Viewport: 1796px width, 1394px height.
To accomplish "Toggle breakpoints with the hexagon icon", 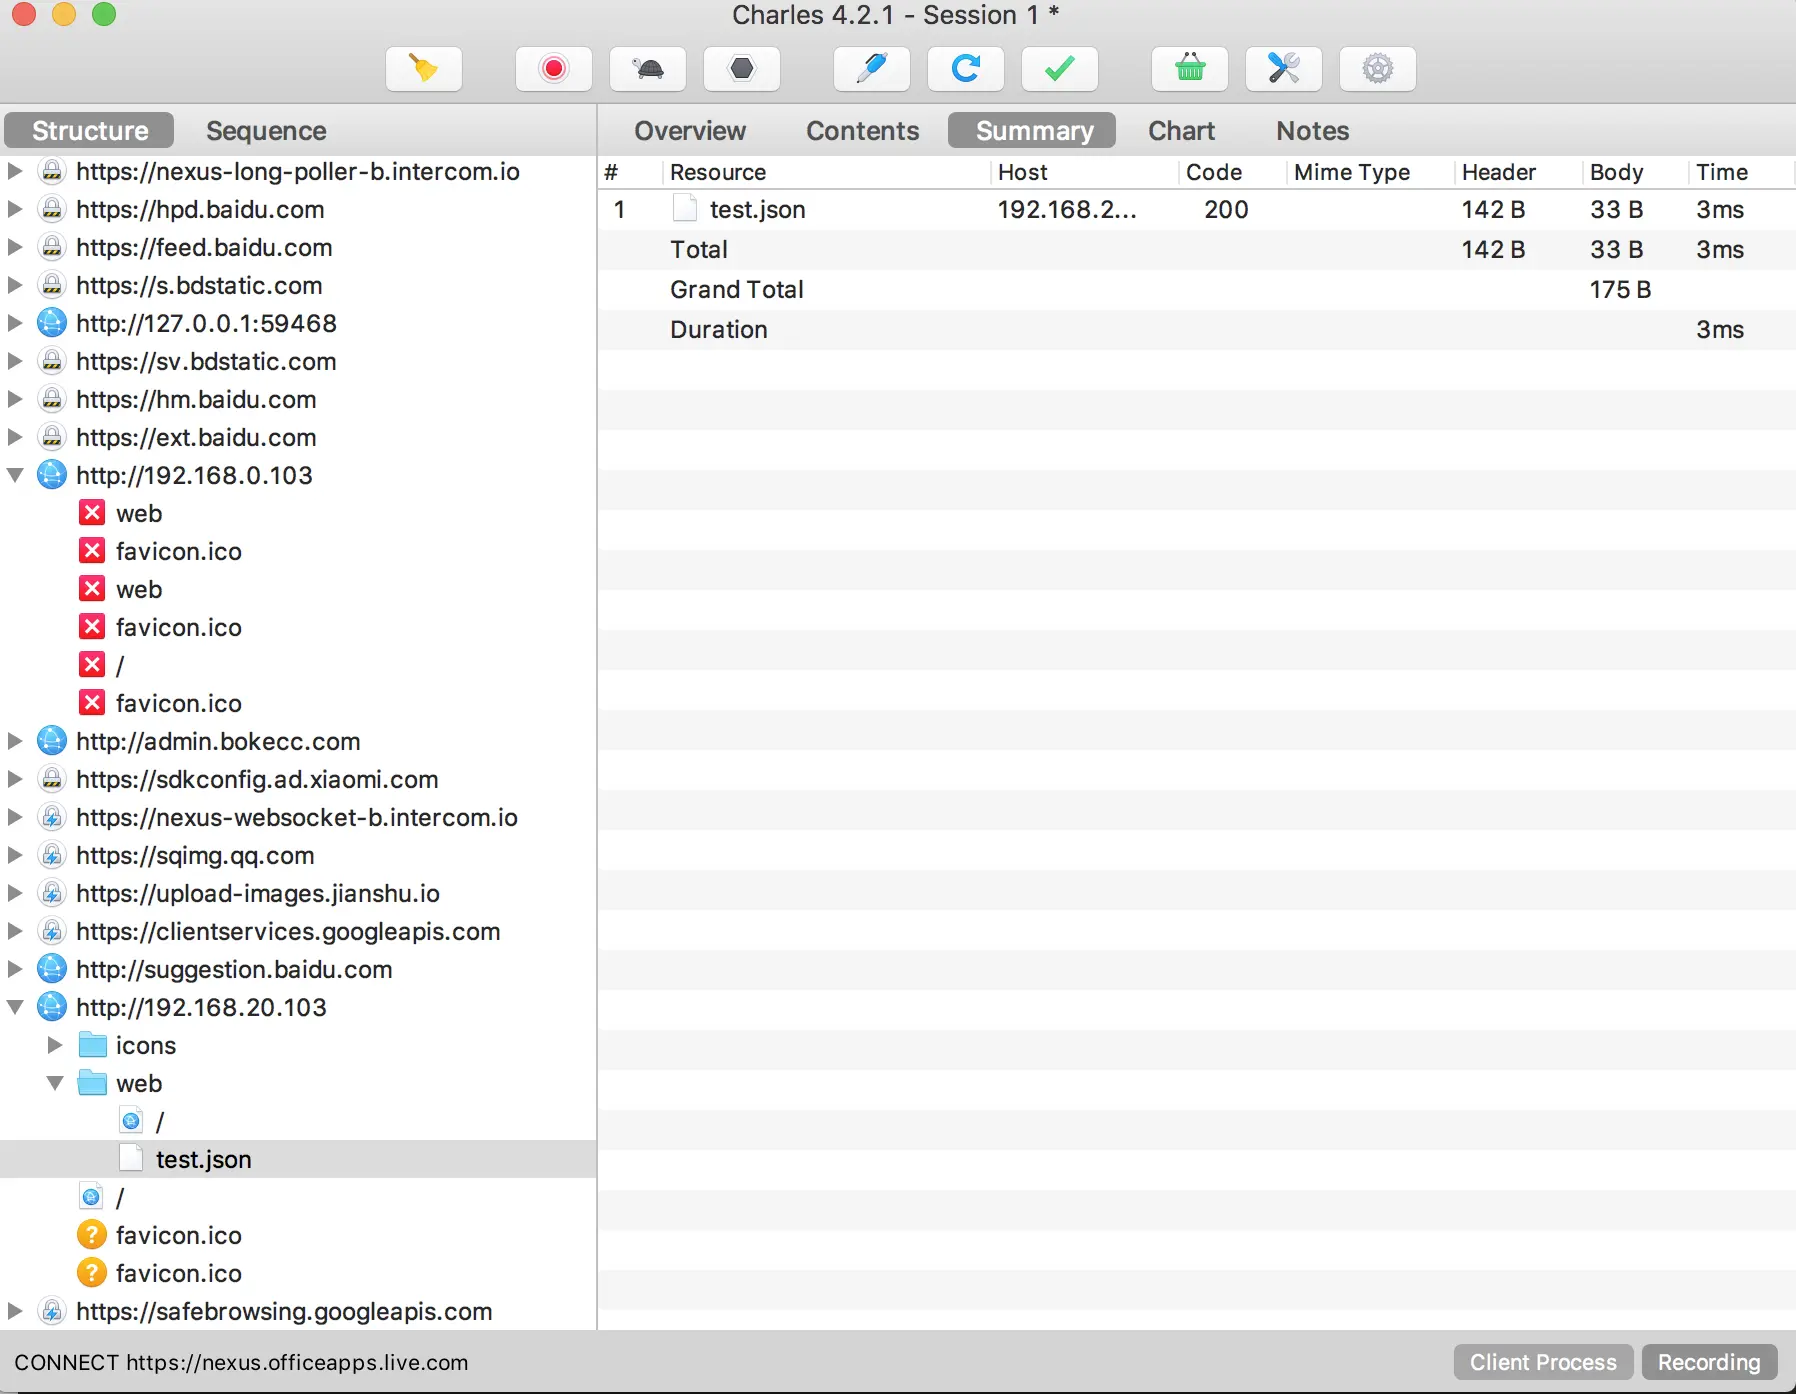I will click(742, 69).
